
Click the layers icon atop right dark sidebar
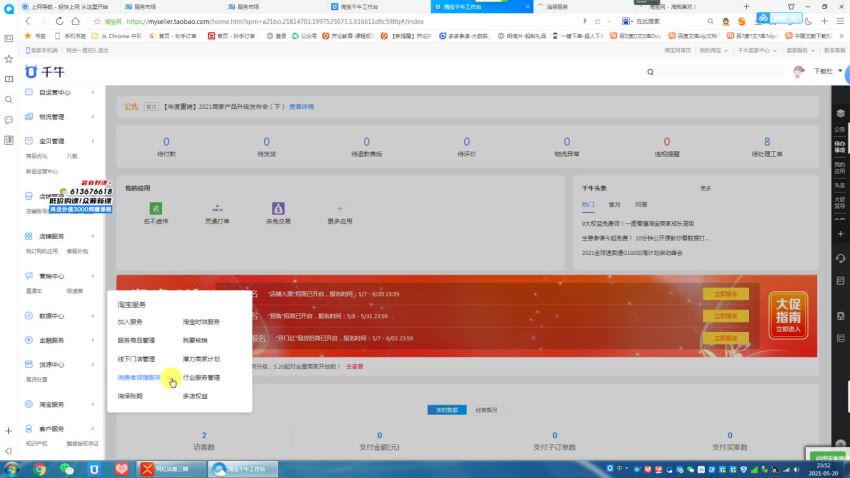(x=840, y=113)
